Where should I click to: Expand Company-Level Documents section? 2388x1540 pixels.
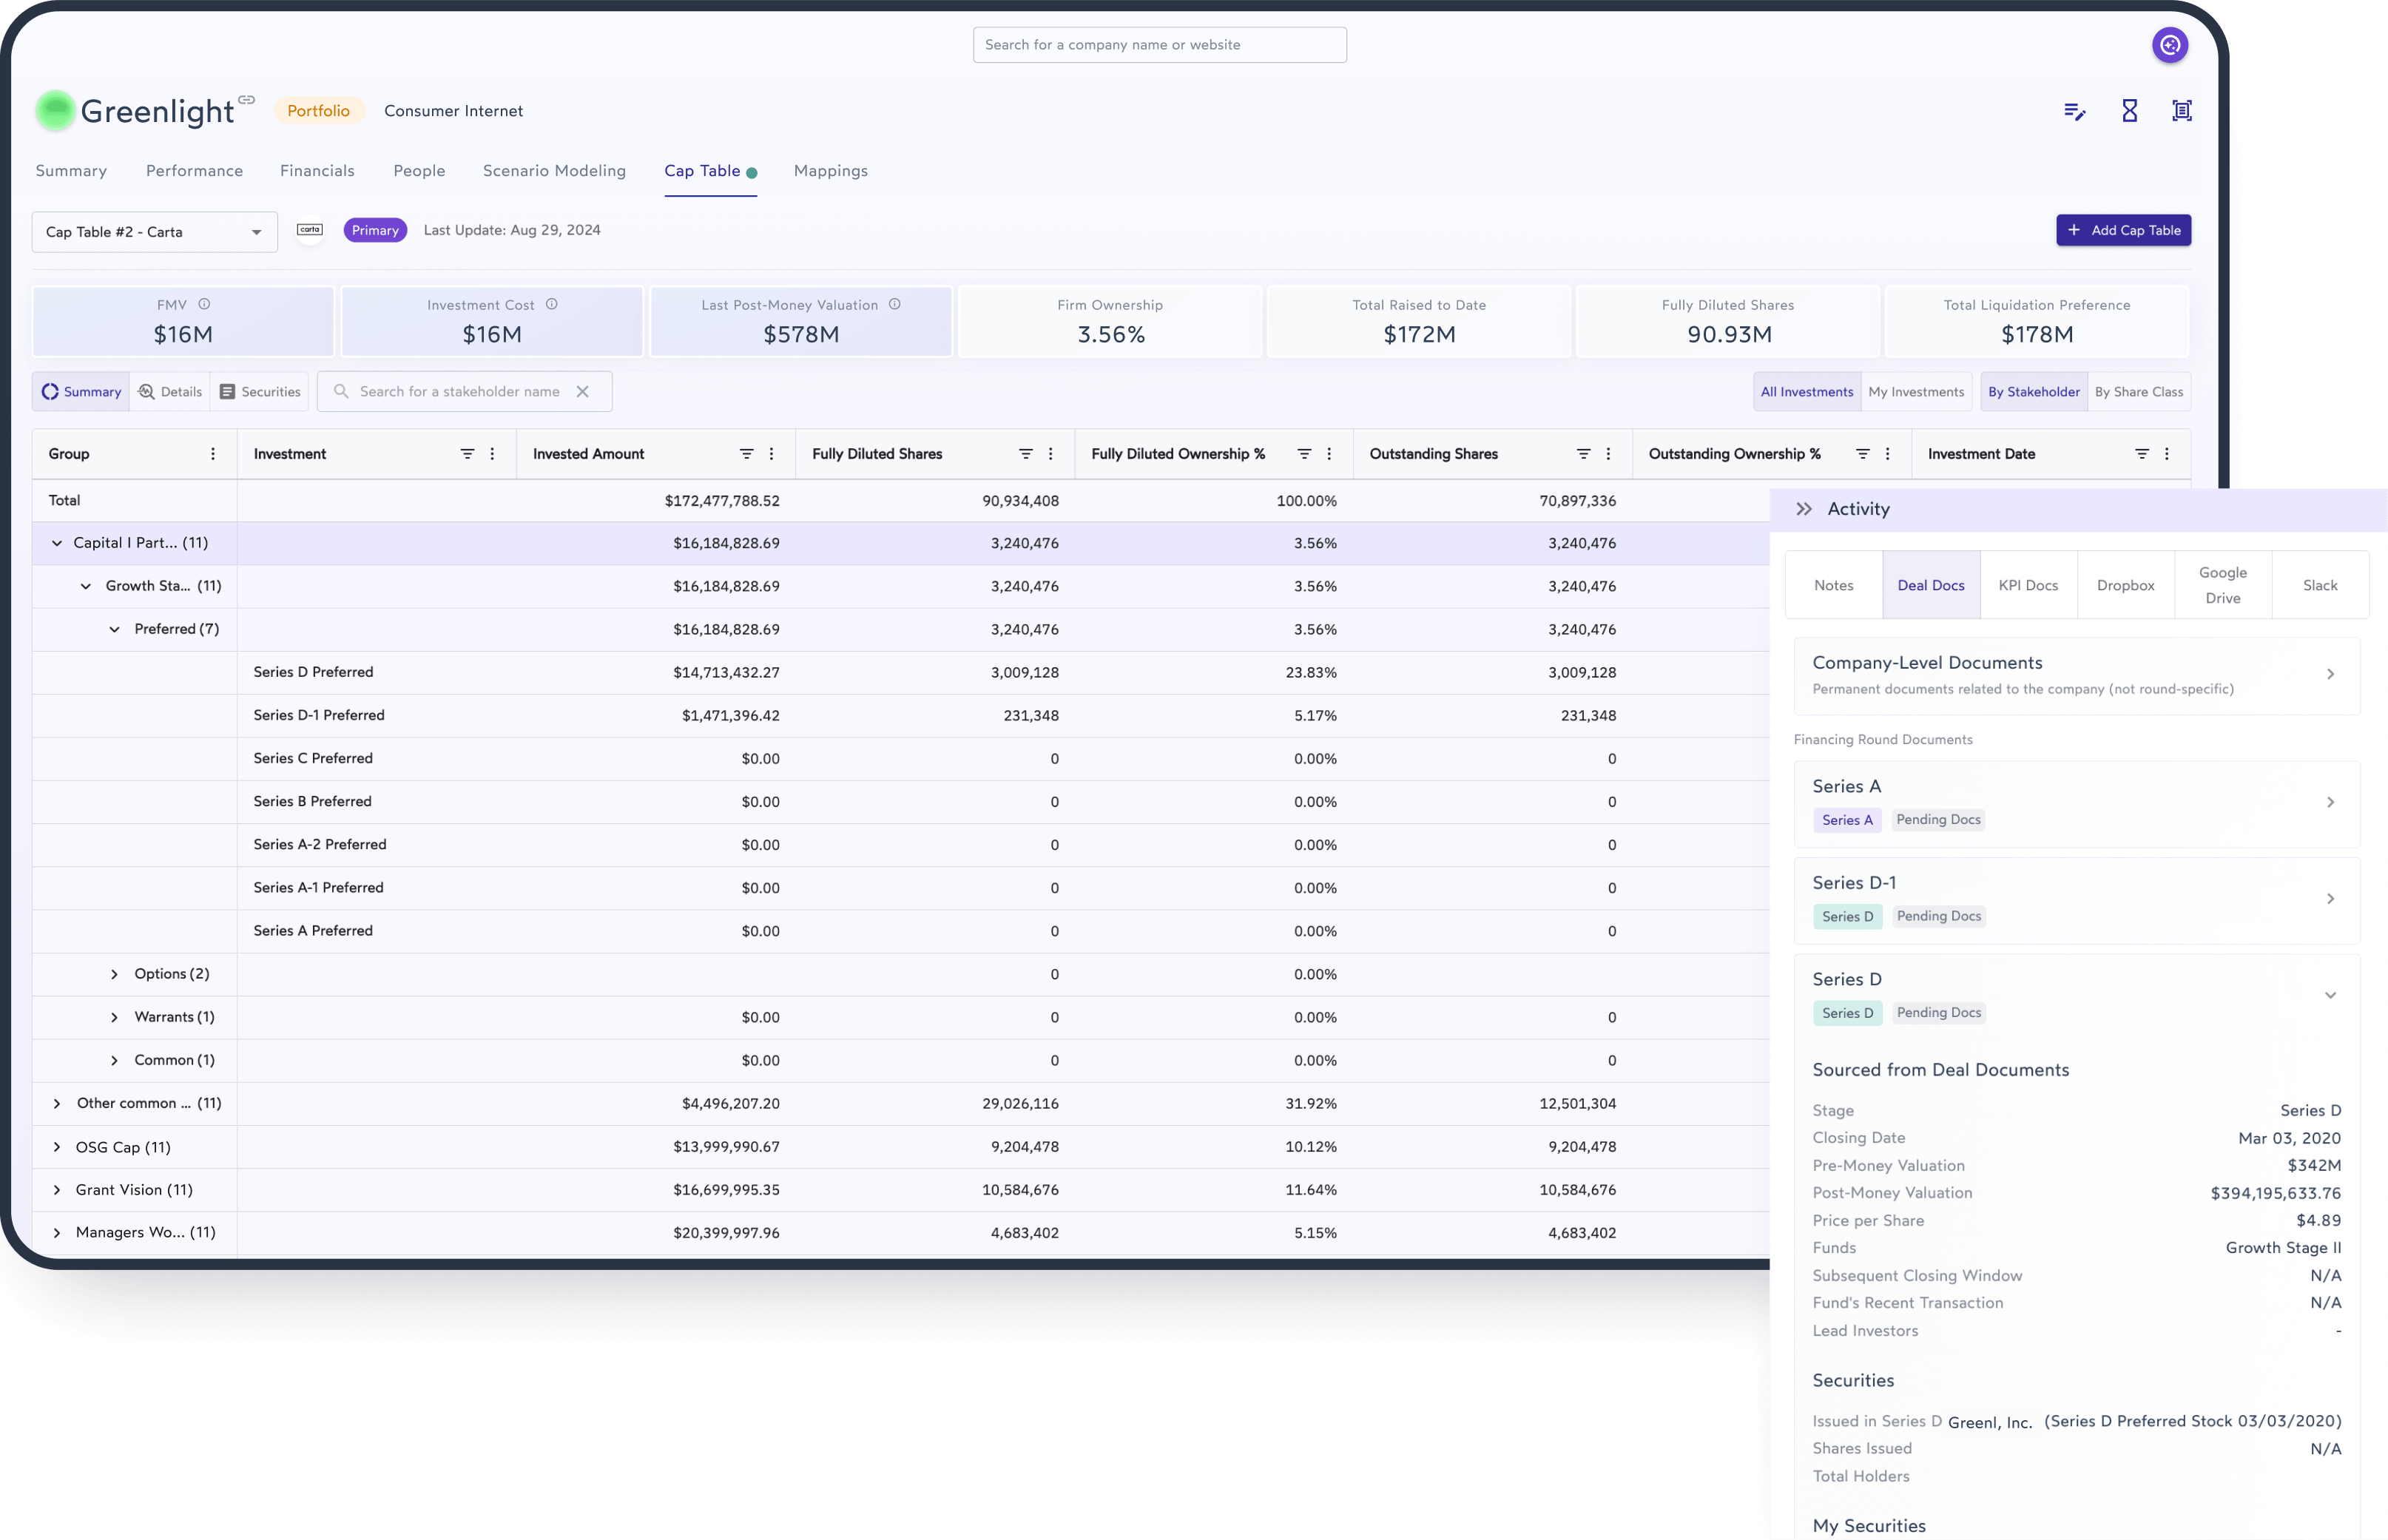tap(2330, 675)
